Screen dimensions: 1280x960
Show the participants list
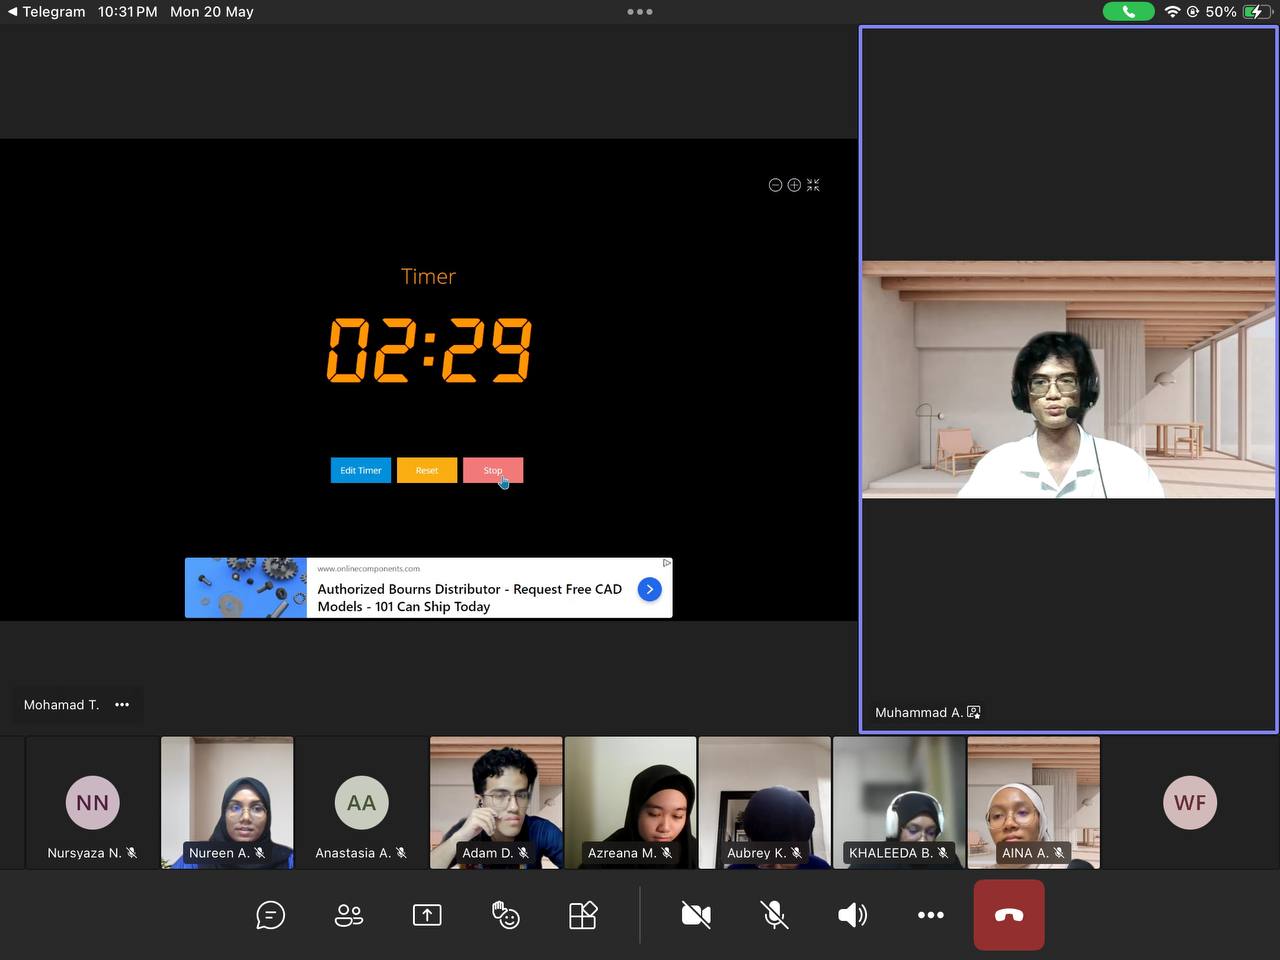pos(349,915)
